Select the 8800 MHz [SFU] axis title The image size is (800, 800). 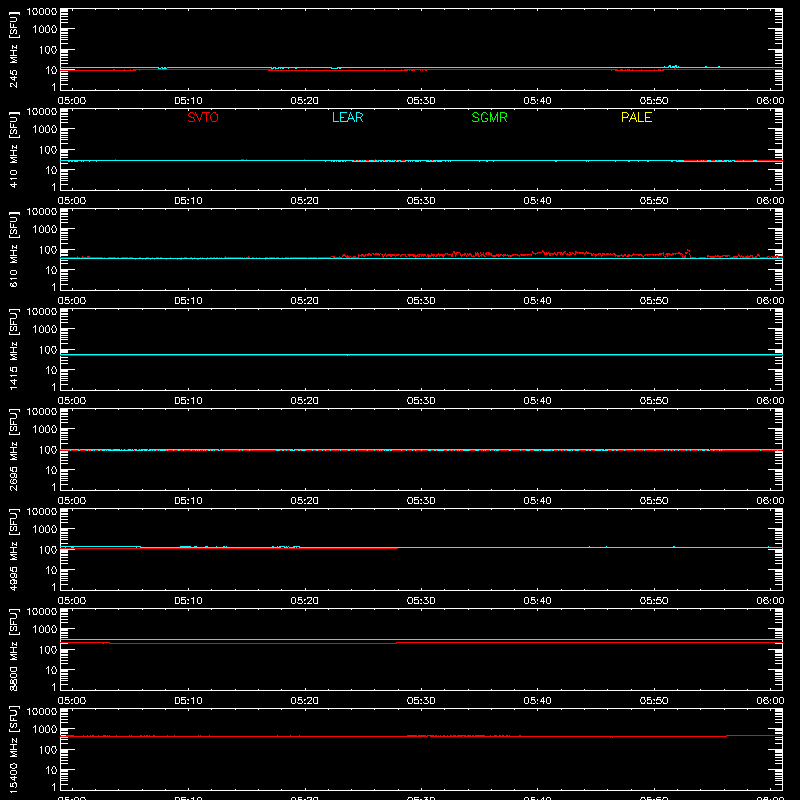pos(14,649)
